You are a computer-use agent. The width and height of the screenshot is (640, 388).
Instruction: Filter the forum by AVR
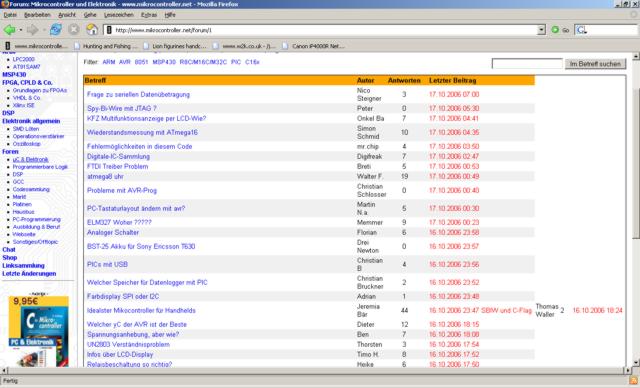pos(124,62)
